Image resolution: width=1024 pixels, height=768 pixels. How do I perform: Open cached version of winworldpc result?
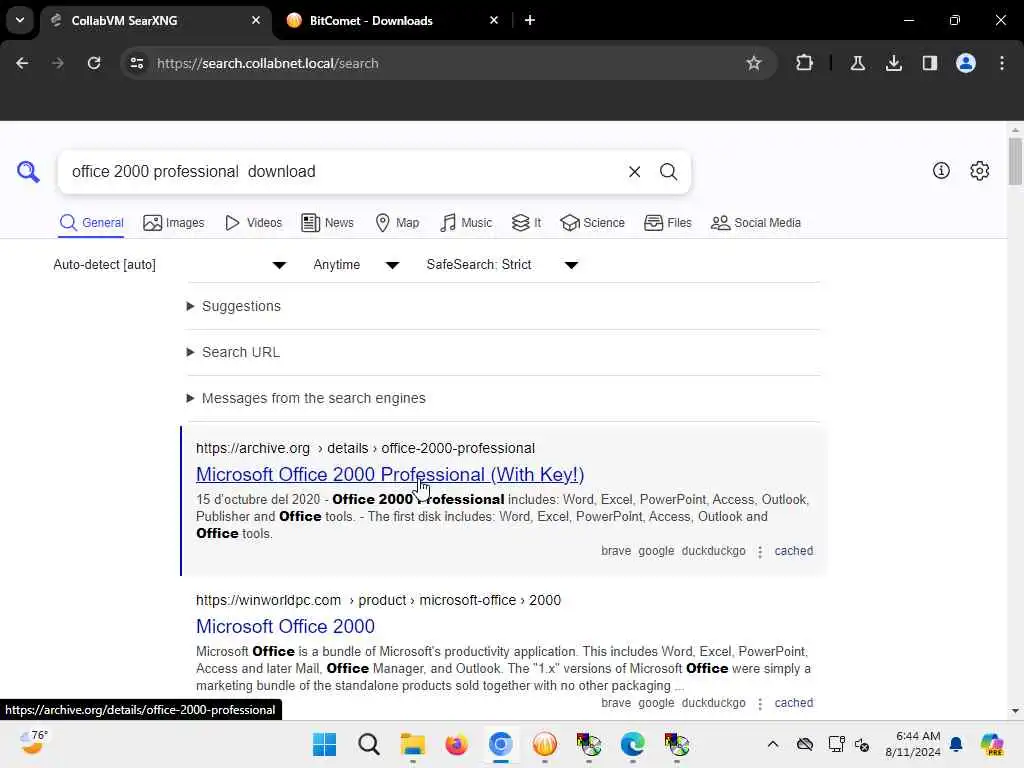(793, 703)
